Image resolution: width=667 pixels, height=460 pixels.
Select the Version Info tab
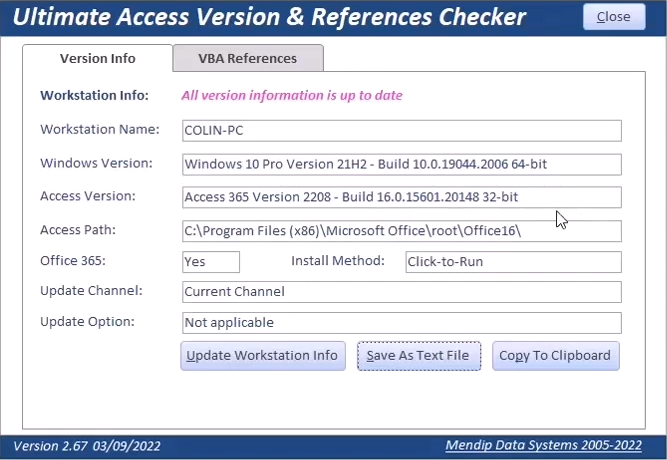click(x=97, y=58)
